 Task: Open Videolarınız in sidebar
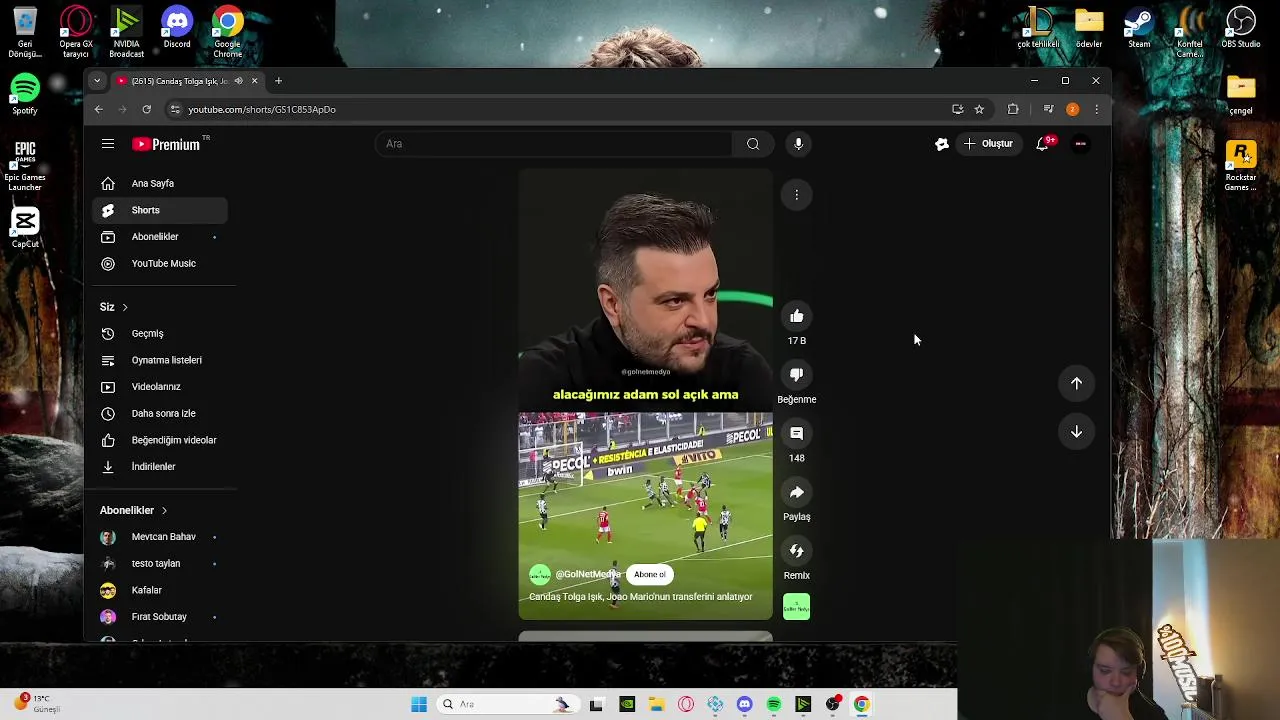(160, 387)
